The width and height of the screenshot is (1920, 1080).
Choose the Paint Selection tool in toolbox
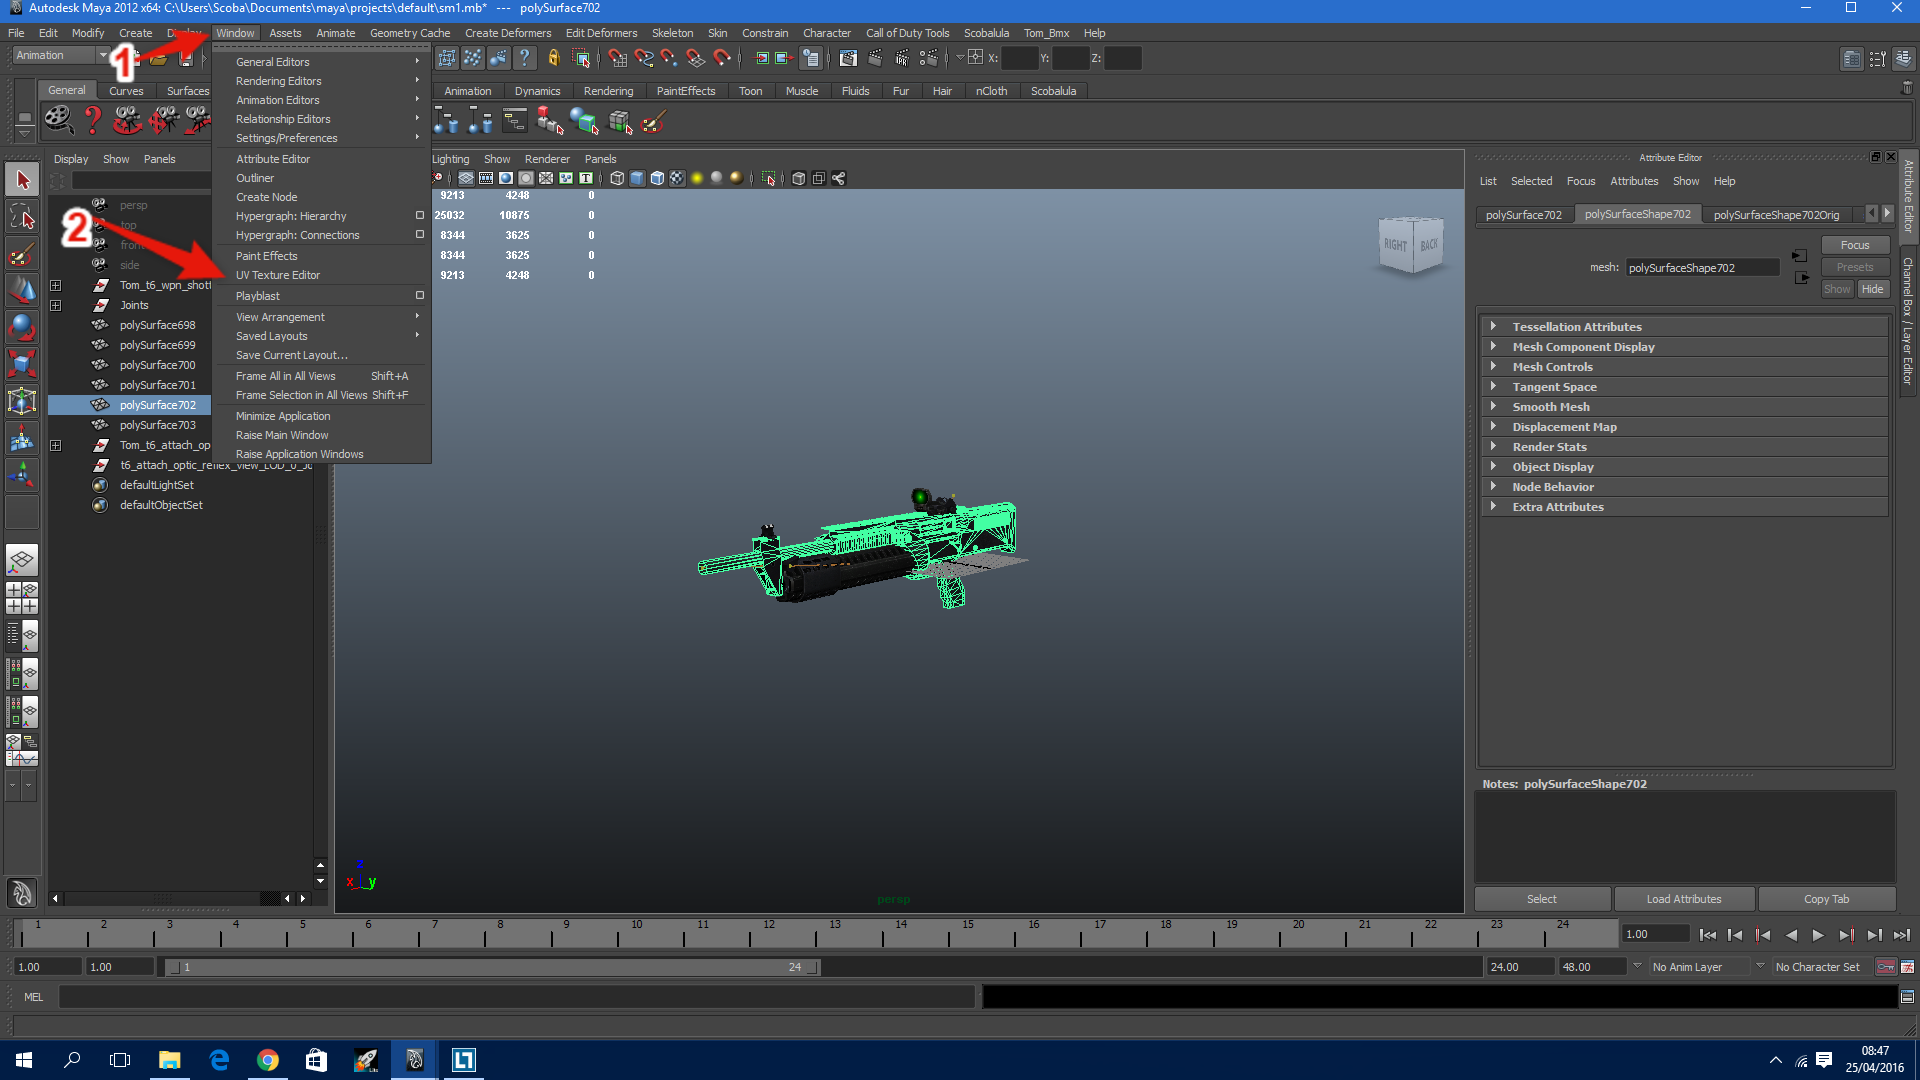22,254
